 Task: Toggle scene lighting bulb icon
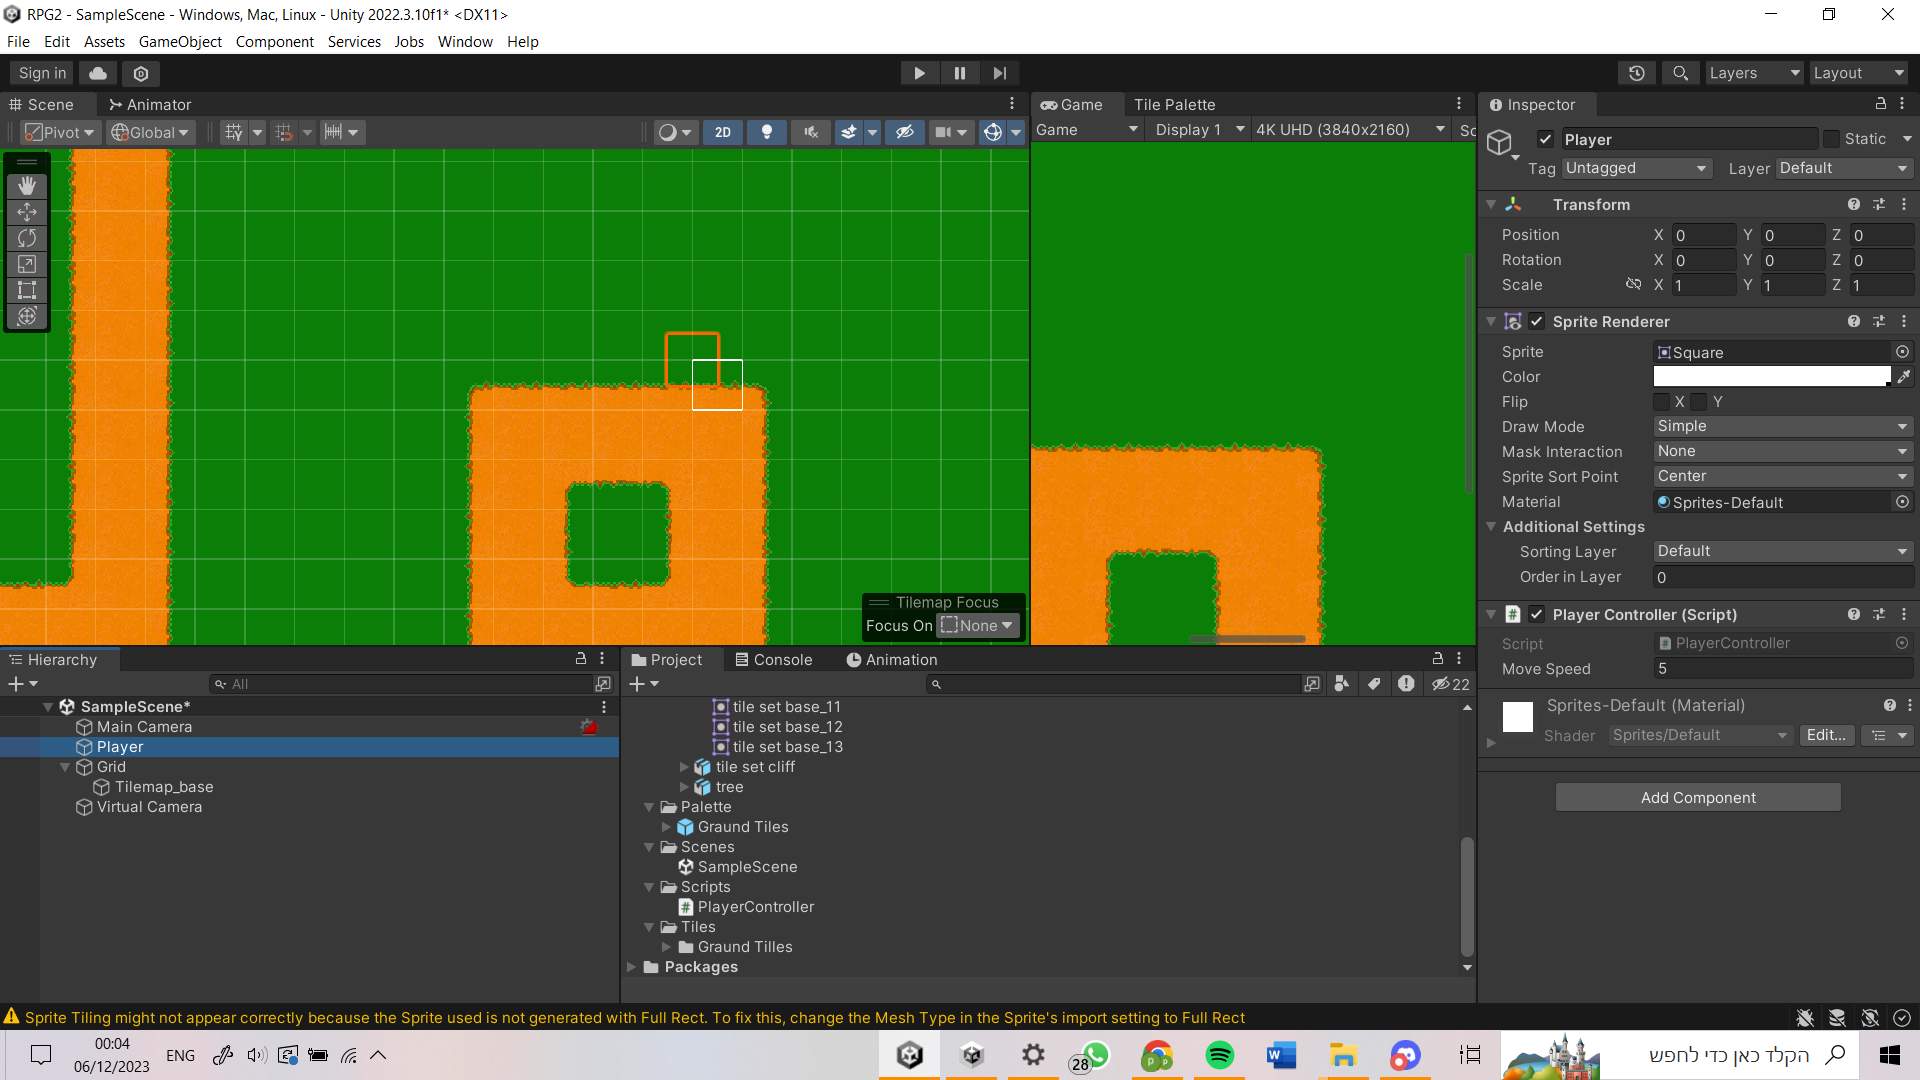click(x=767, y=132)
